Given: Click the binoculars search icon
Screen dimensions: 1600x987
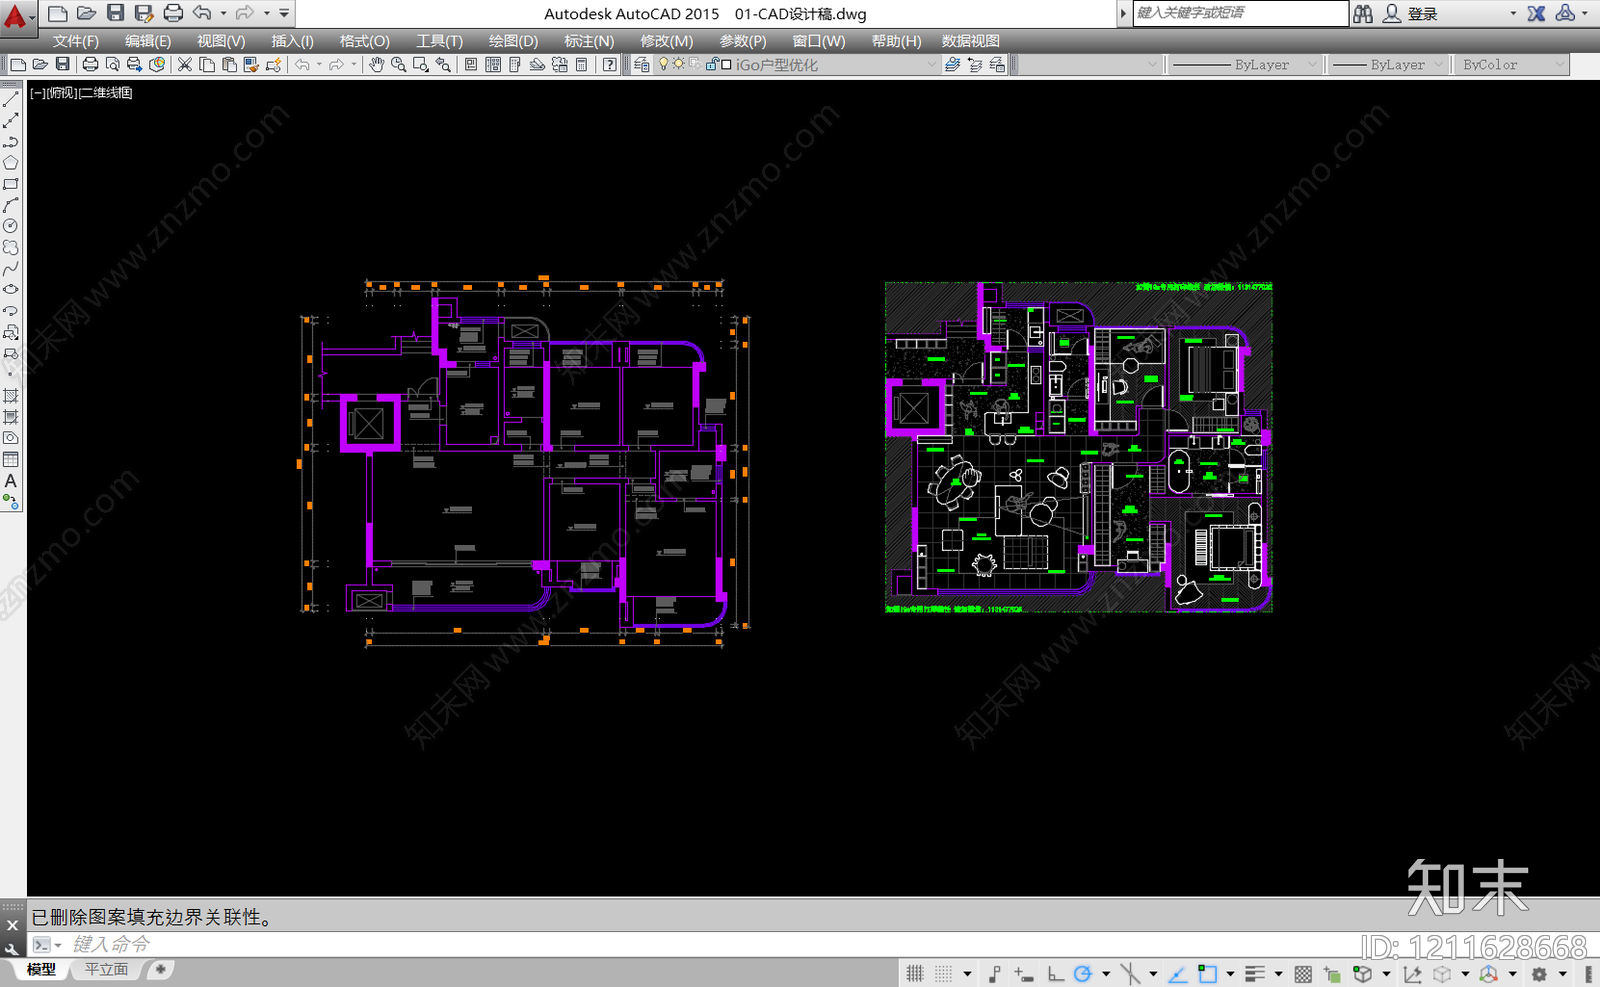Looking at the screenshot, I should [1363, 14].
